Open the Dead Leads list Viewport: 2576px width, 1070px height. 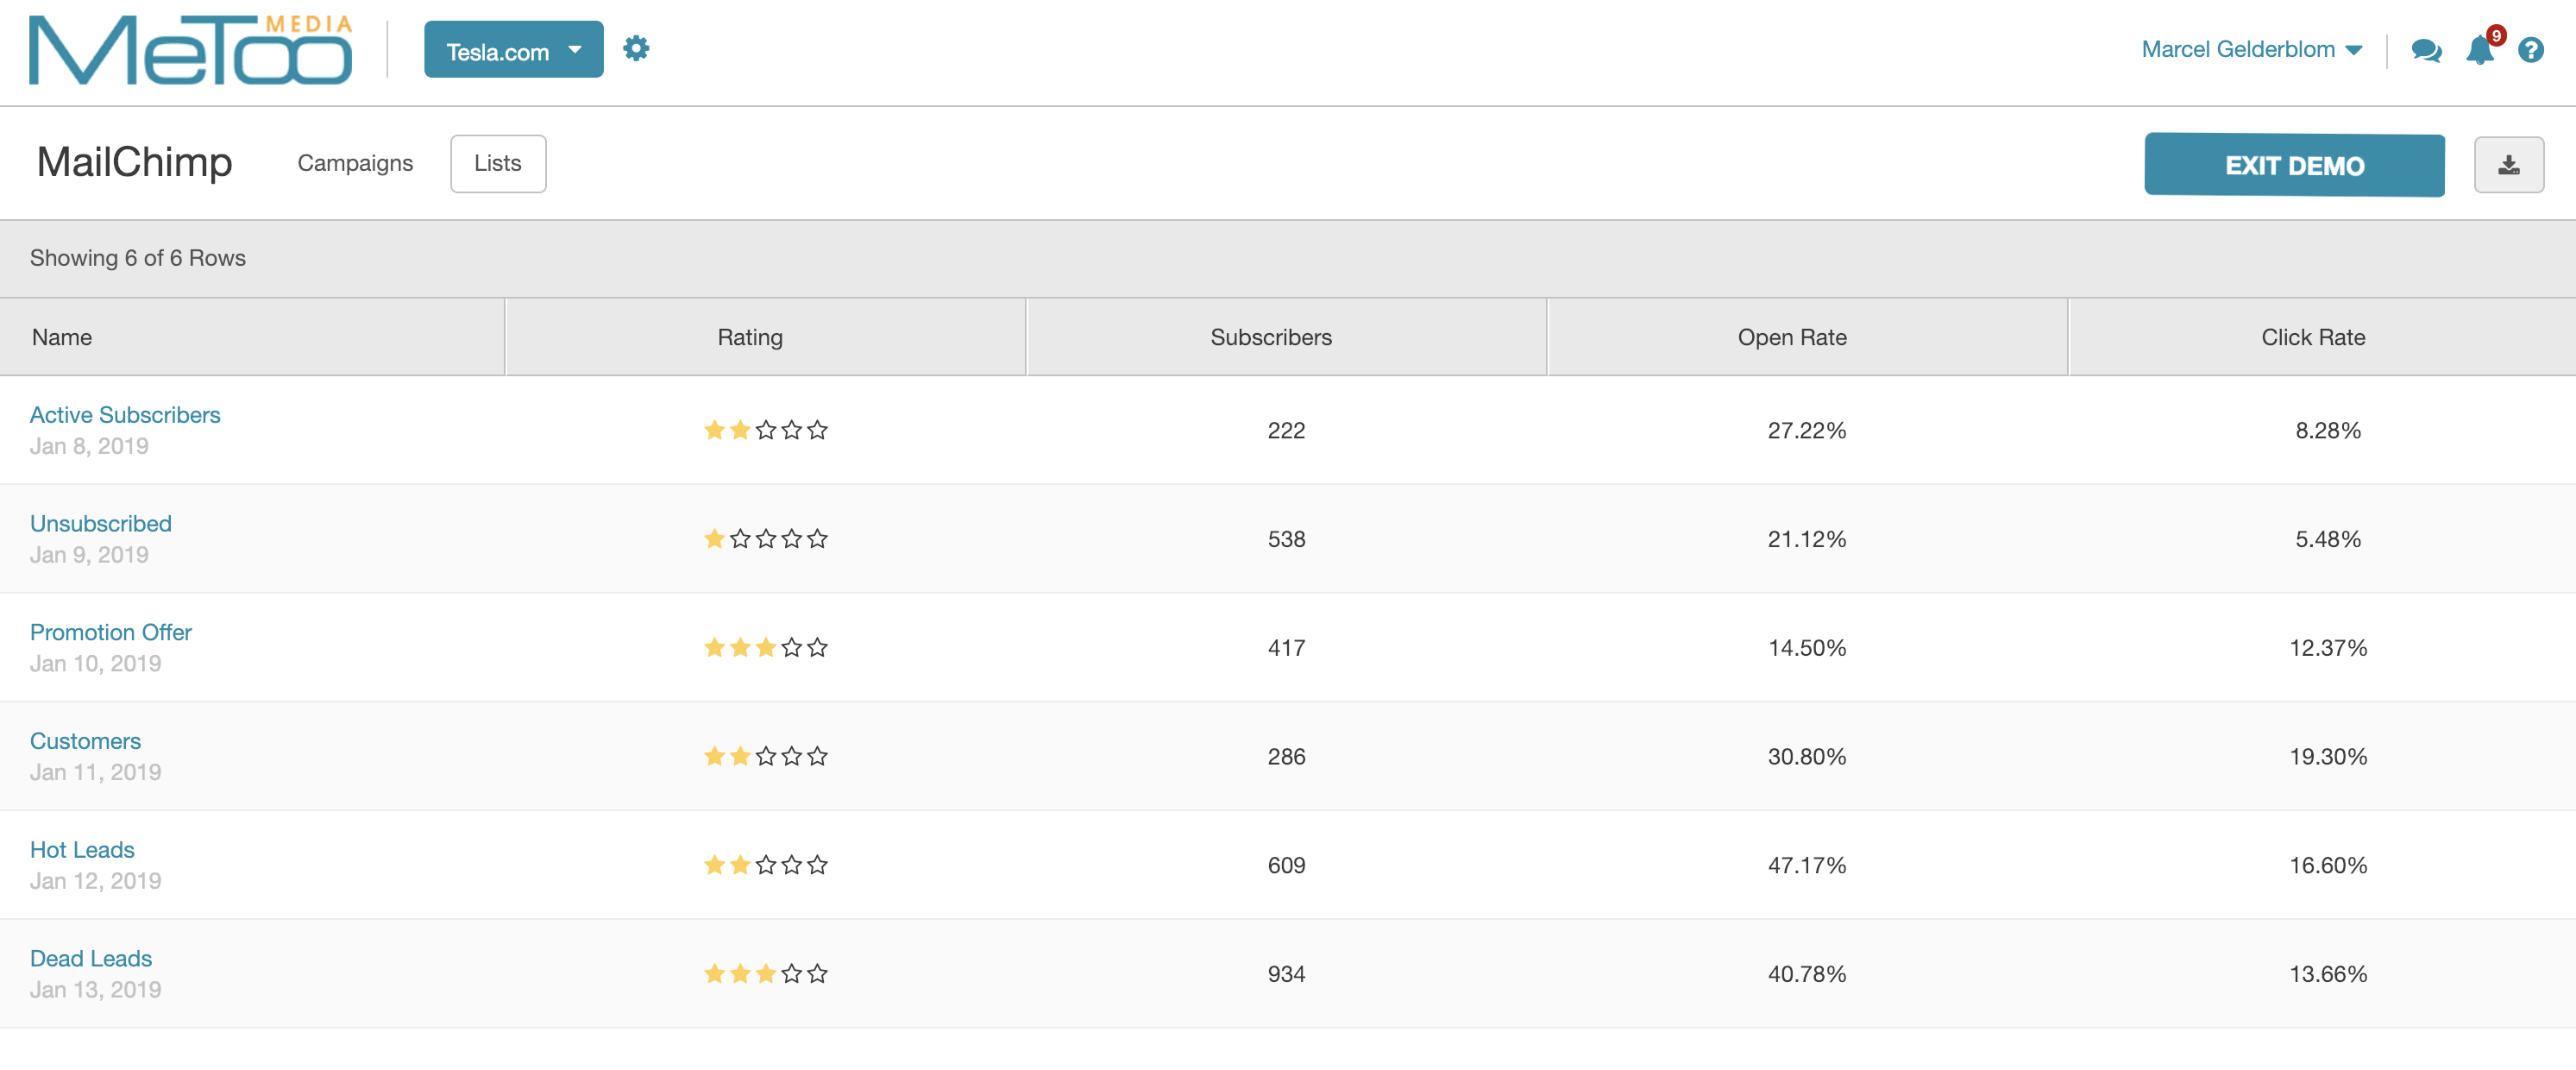click(x=91, y=959)
